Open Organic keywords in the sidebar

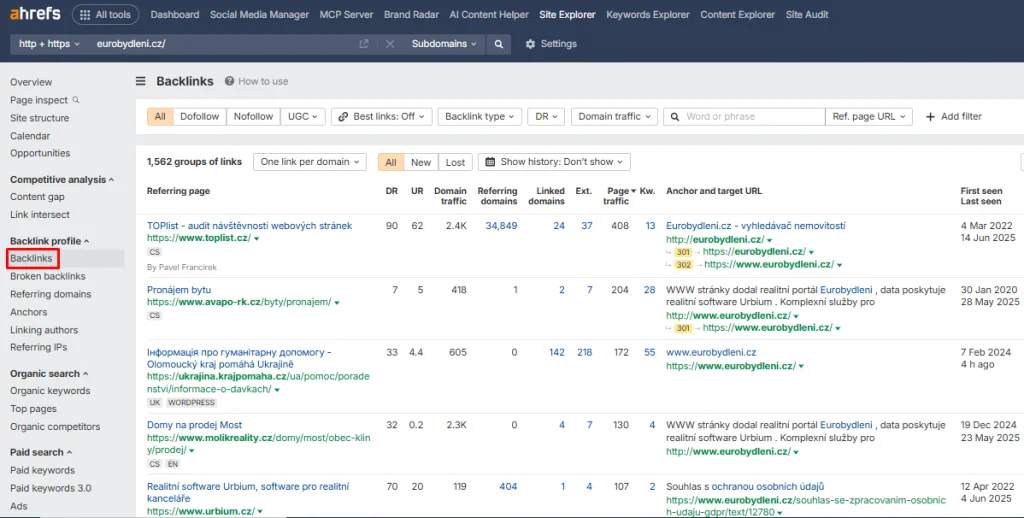coord(50,391)
